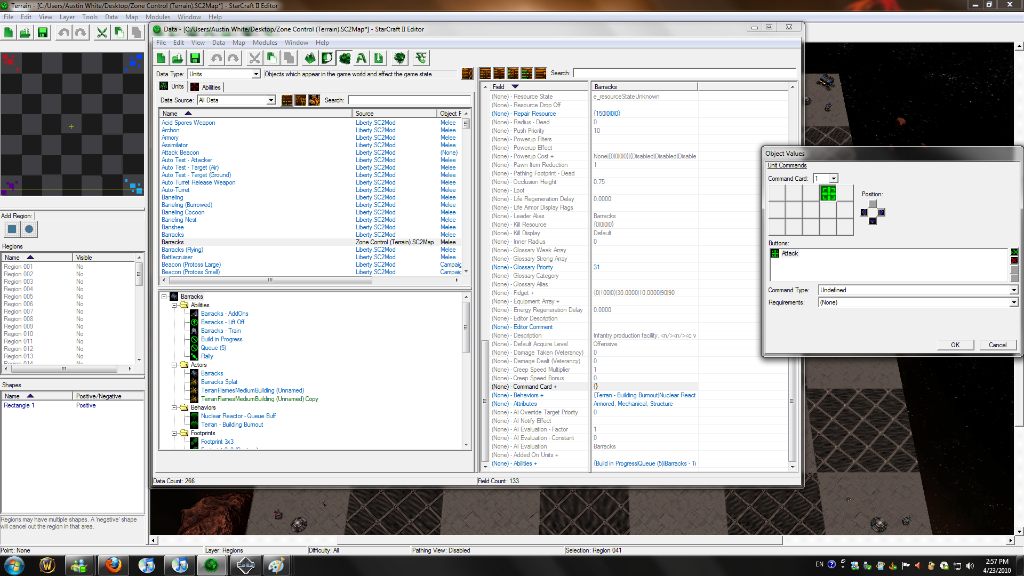Select Attack entry in Buttons list
Screen dimensions: 1024x576
pos(790,253)
